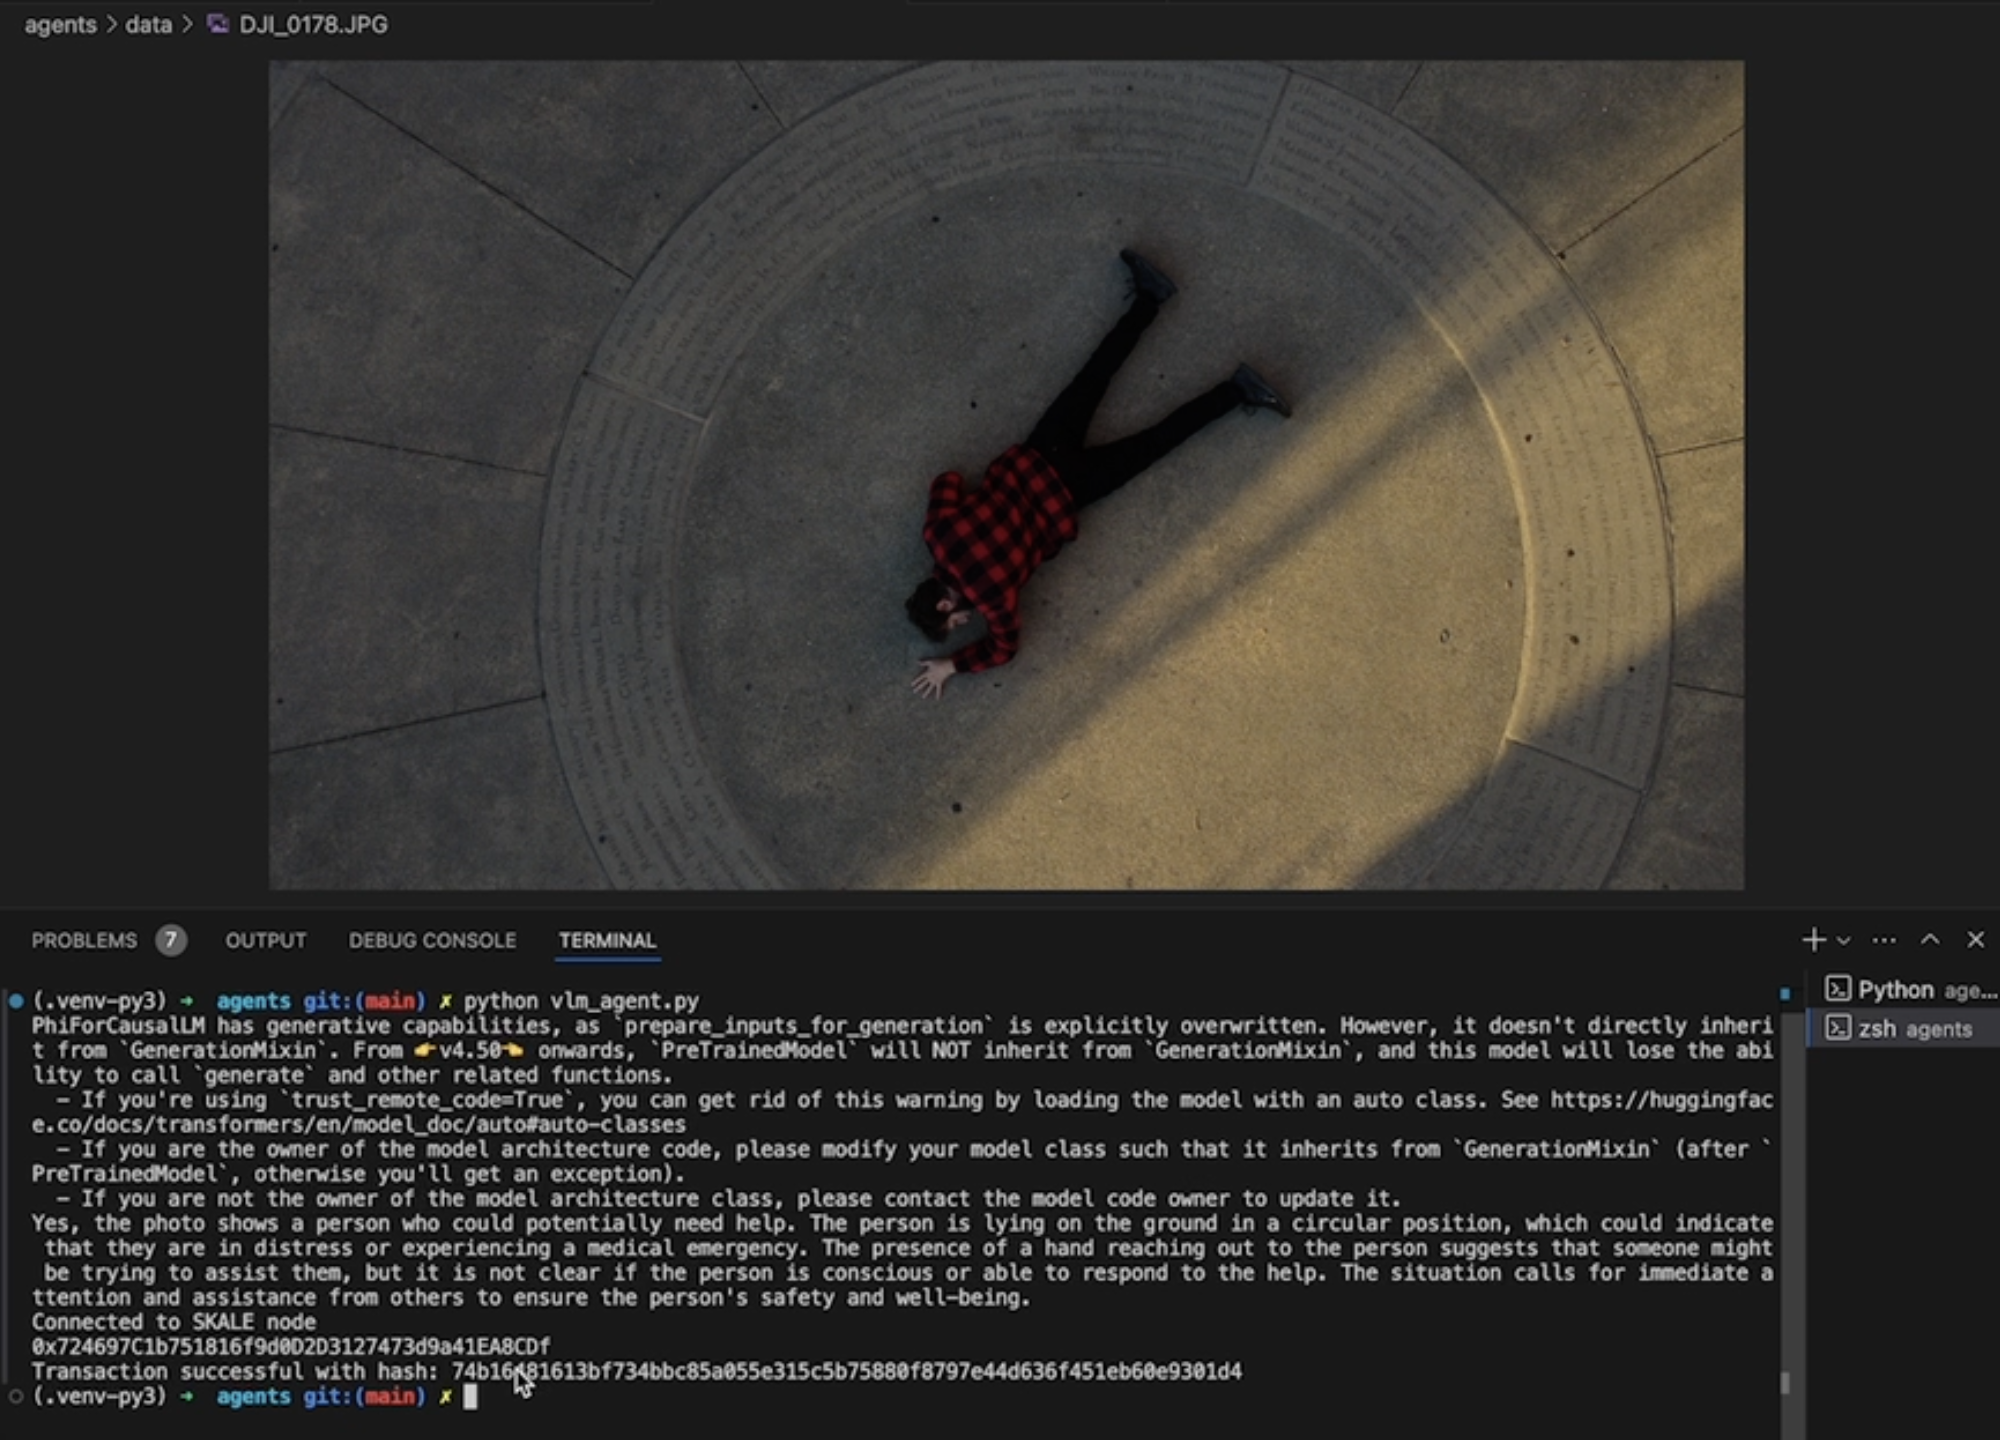Open the PROBLEMS tab
Viewport: 2000px width, 1440px height.
click(84, 941)
